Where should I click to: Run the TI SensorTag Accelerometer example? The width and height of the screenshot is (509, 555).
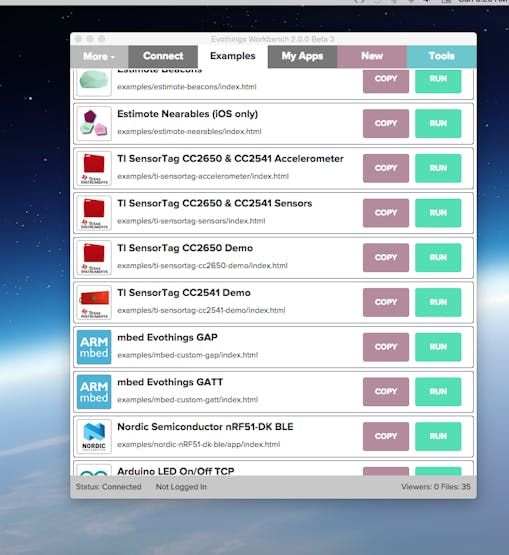click(438, 168)
